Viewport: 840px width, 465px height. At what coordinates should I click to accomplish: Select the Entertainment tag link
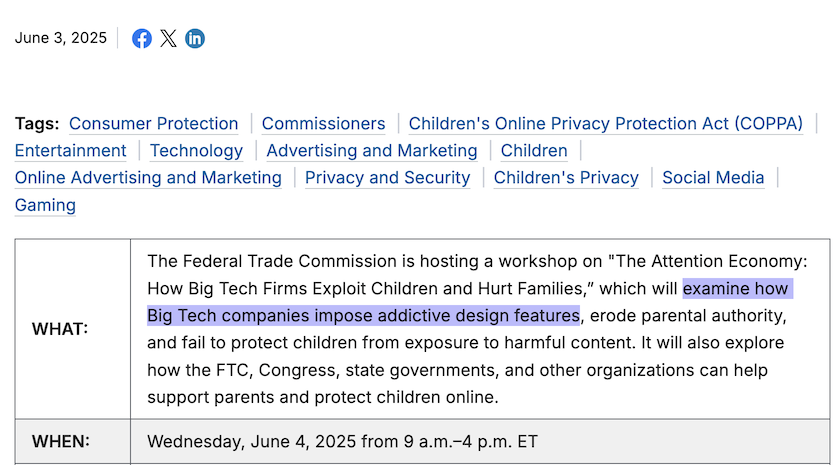coord(71,151)
